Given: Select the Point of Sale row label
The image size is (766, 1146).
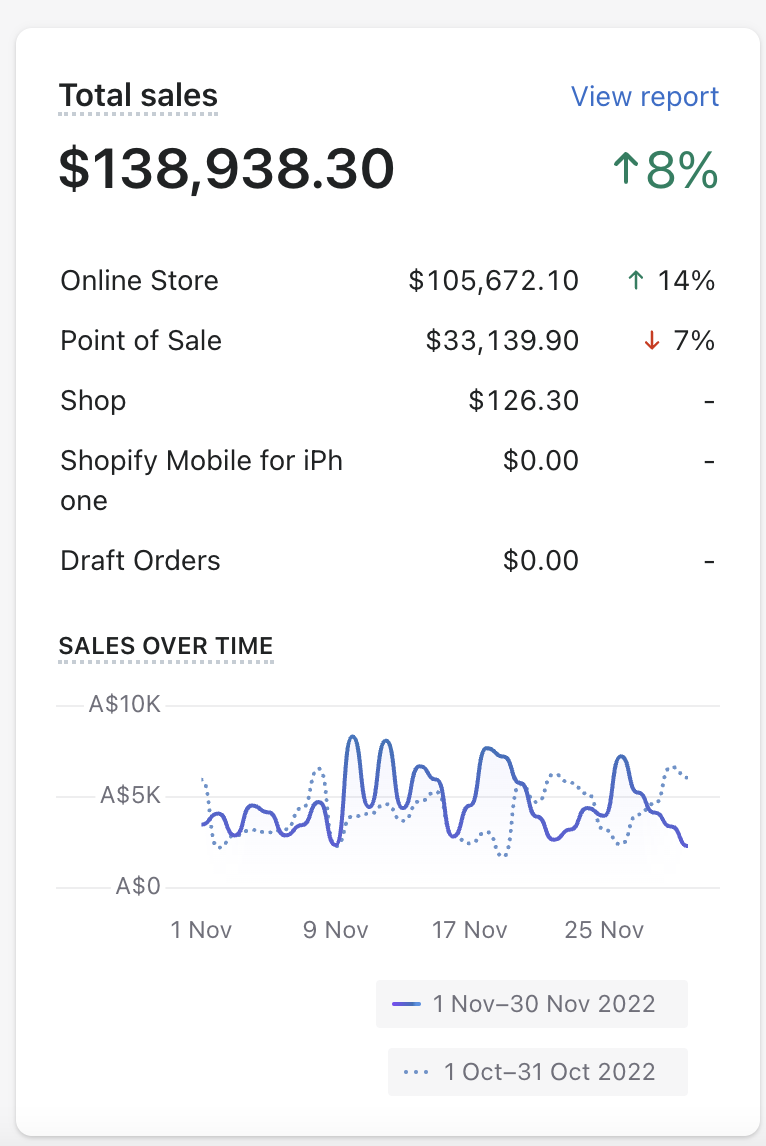Looking at the screenshot, I should click(x=141, y=341).
